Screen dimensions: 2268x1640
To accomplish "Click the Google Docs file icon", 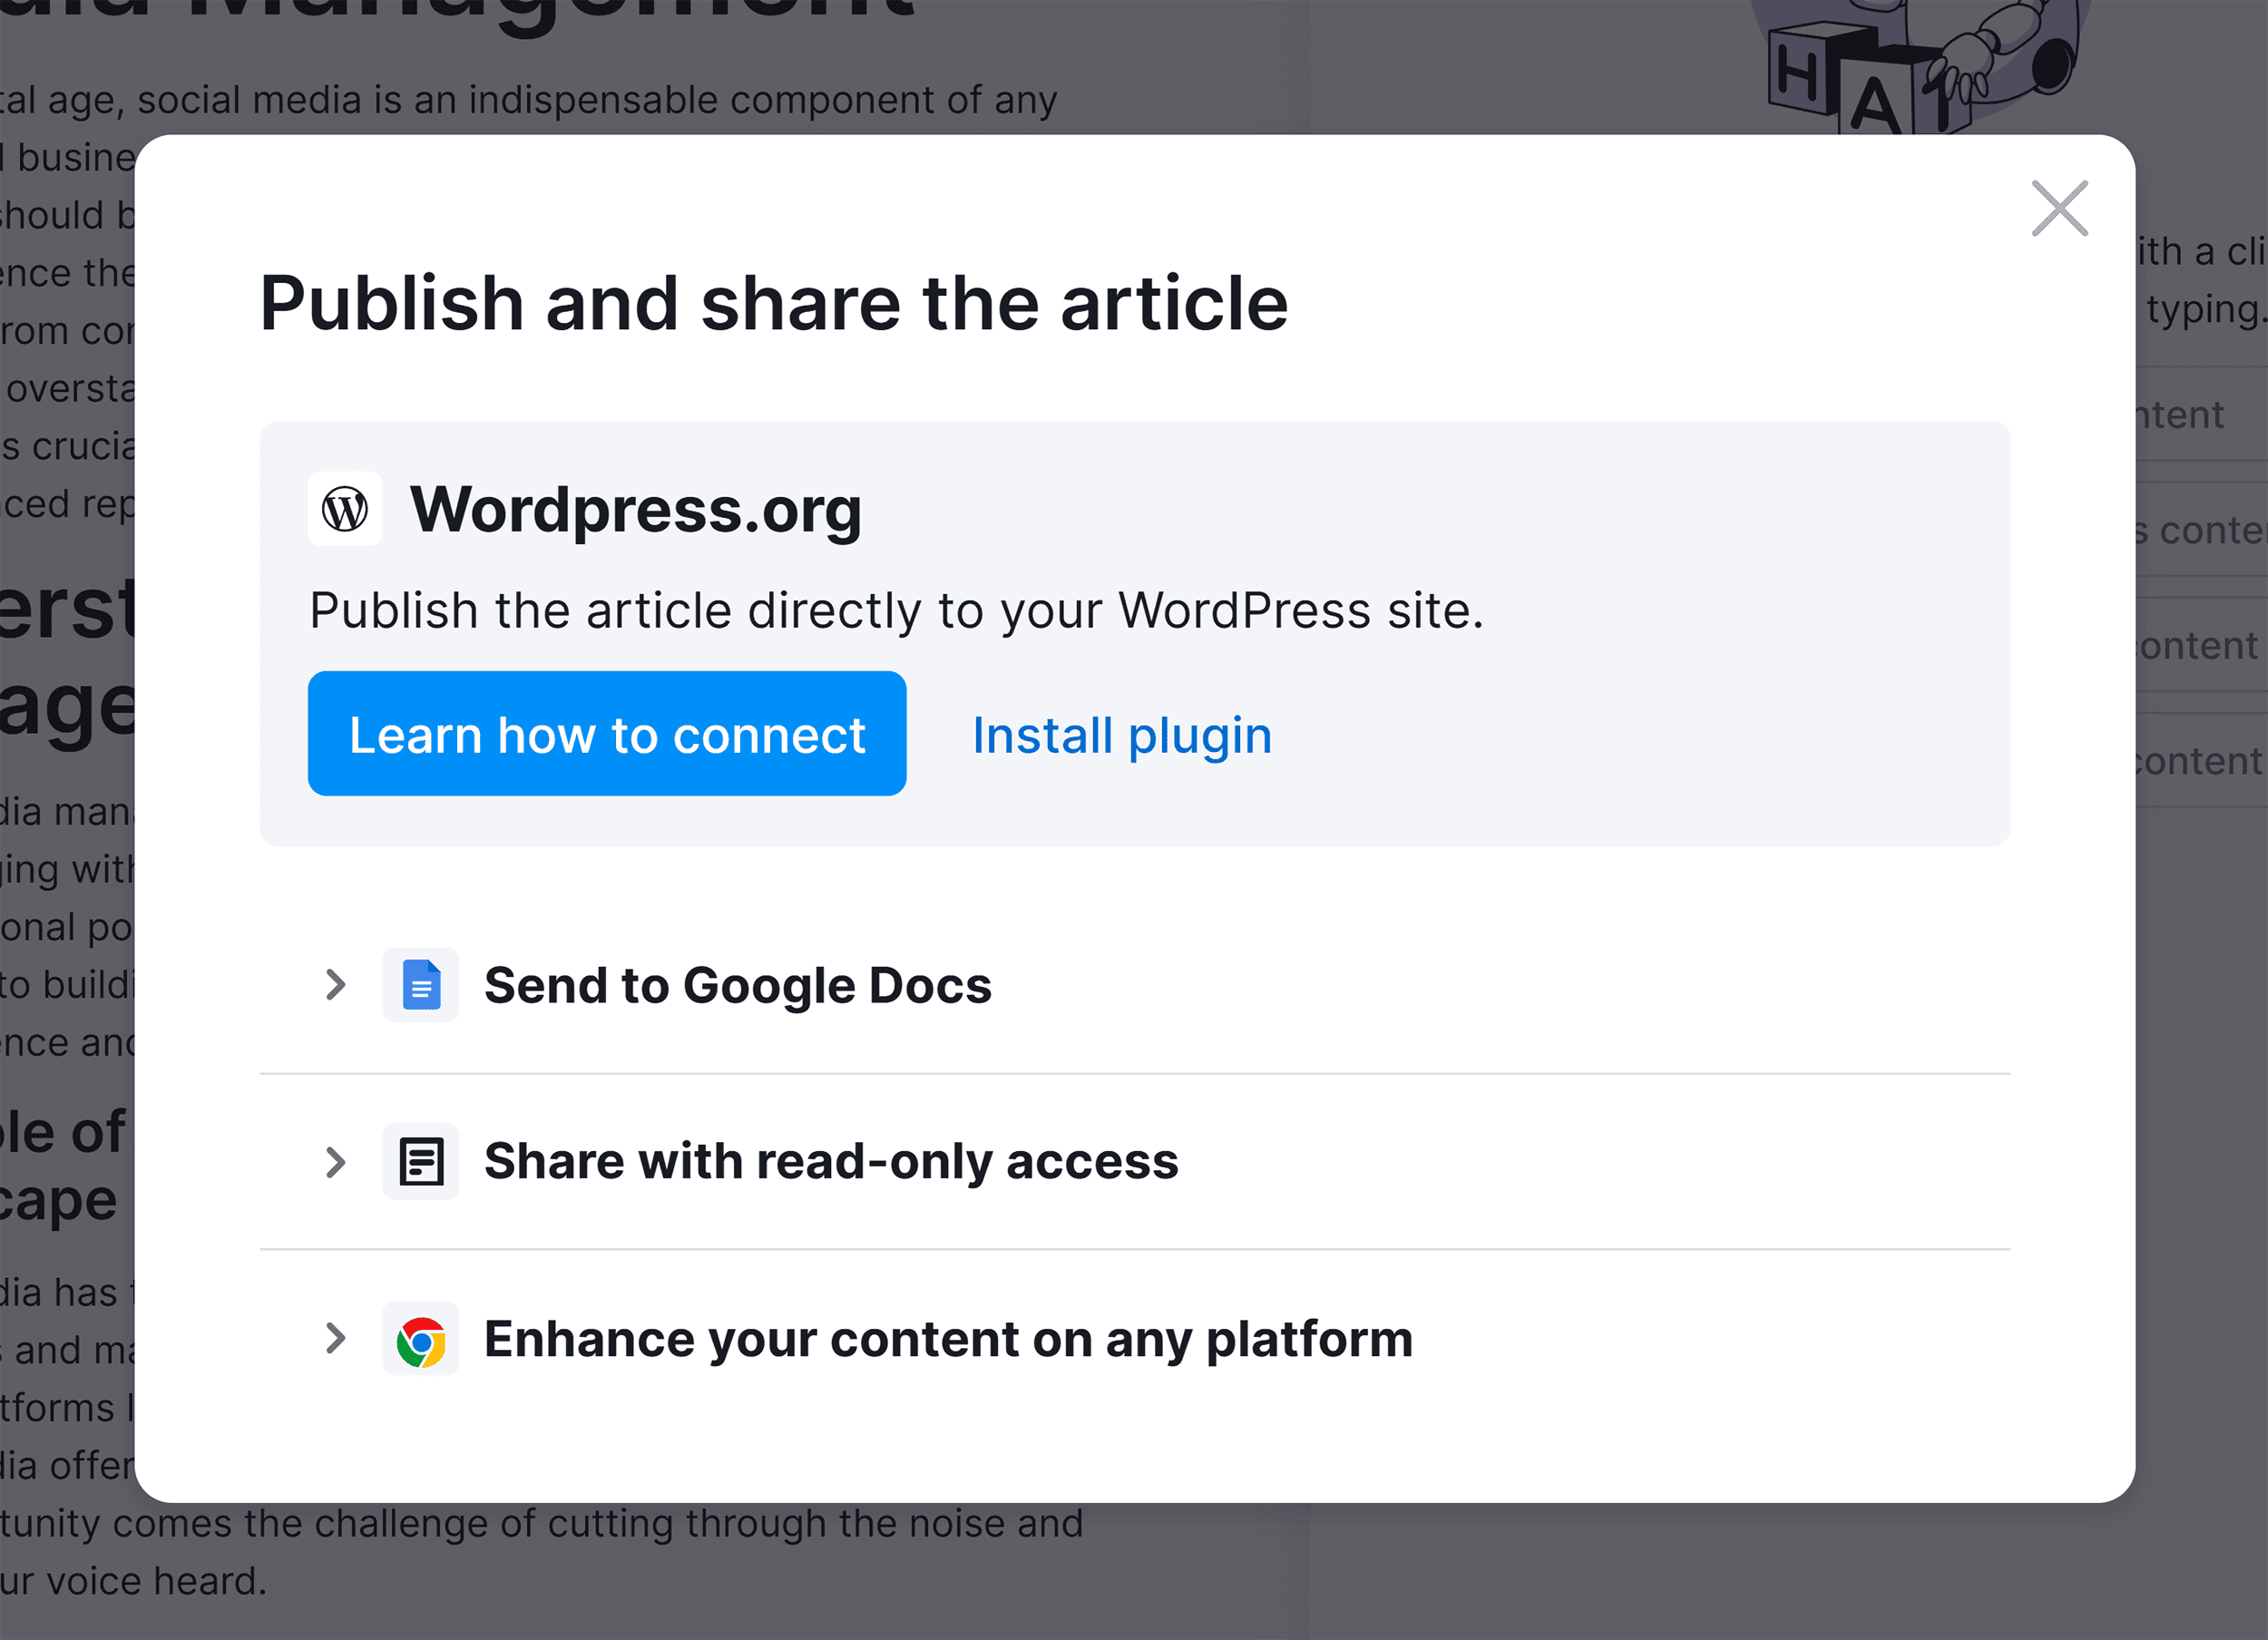I will (x=421, y=985).
